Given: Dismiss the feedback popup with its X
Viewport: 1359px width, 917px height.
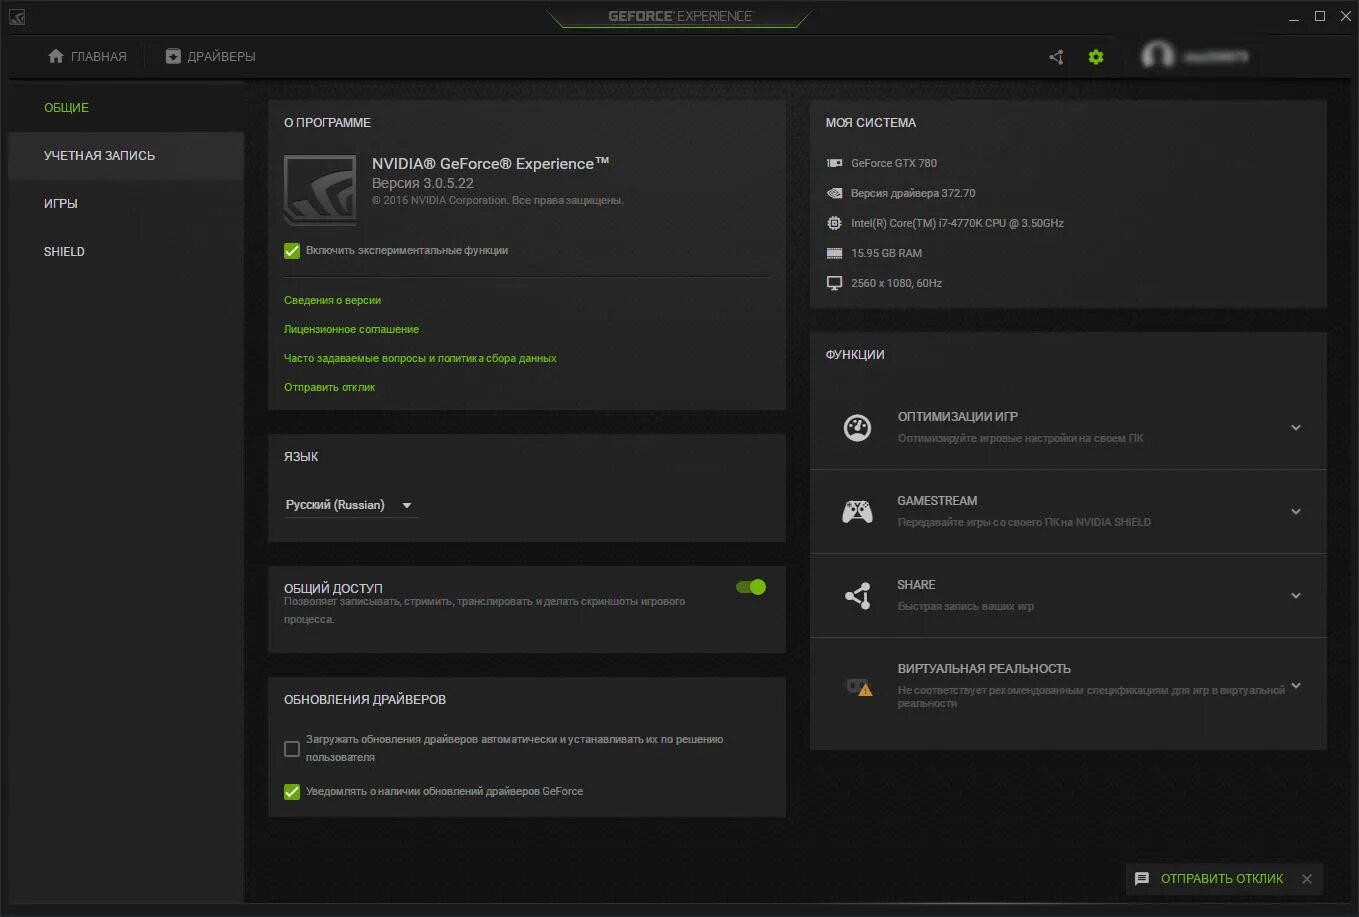Looking at the screenshot, I should tap(1307, 879).
